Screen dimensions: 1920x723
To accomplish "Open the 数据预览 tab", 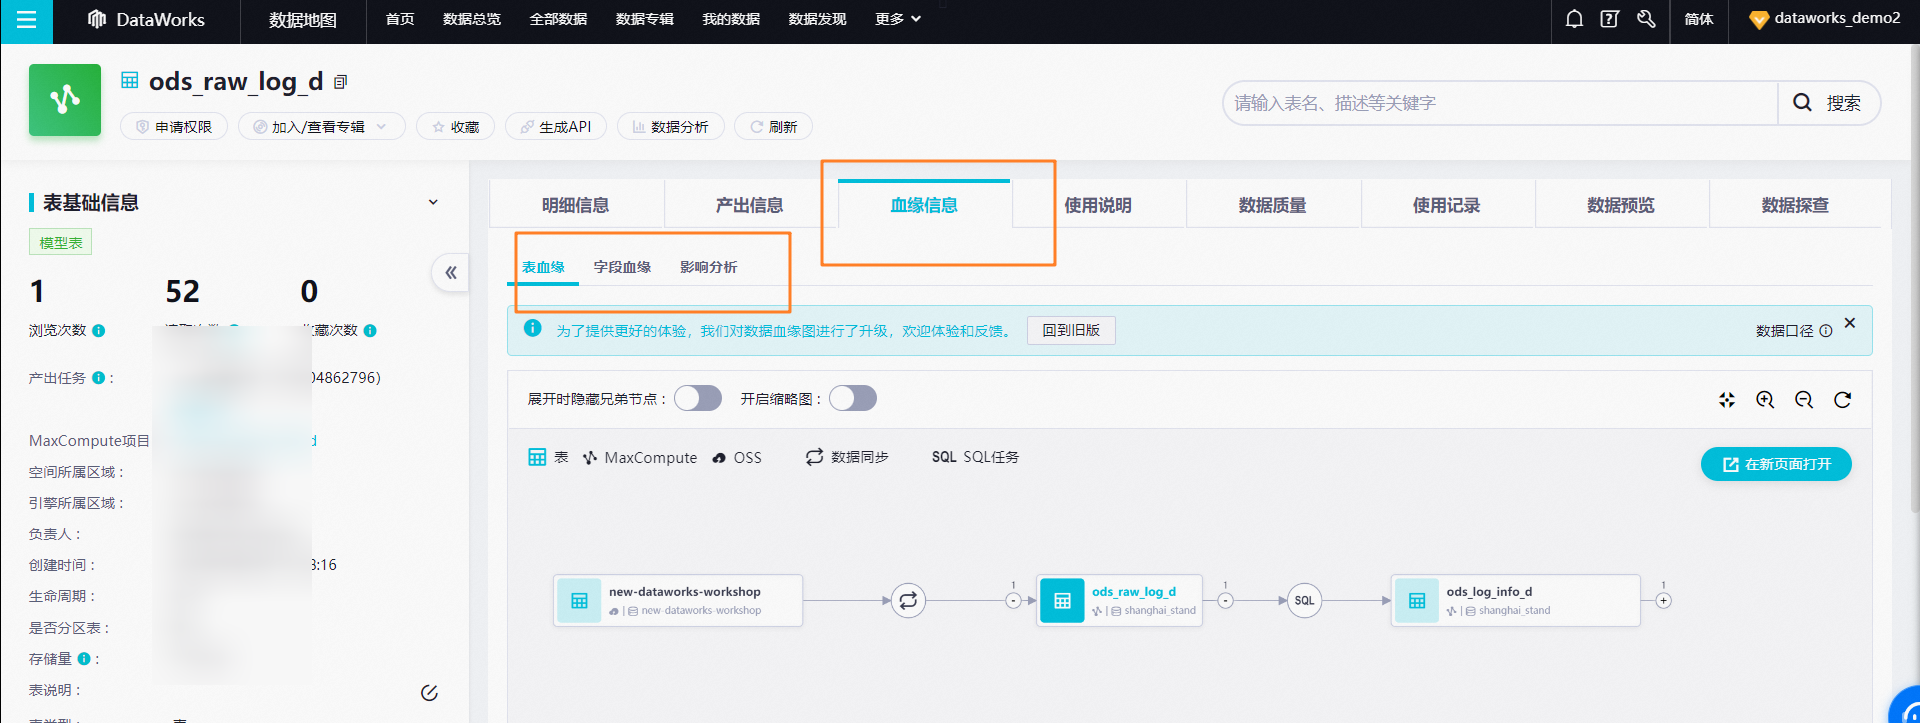I will point(1621,205).
